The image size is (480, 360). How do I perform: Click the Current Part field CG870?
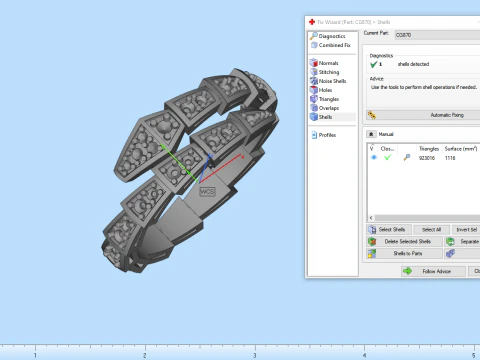pos(437,35)
